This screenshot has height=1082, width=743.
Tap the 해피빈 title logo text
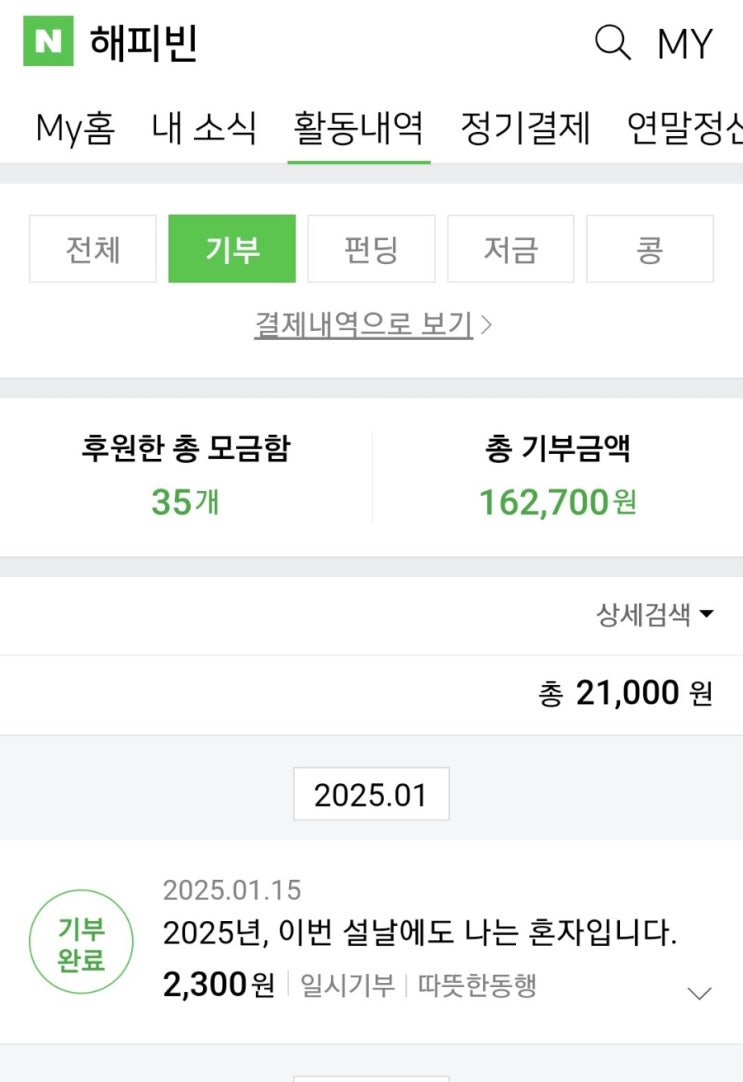[143, 43]
